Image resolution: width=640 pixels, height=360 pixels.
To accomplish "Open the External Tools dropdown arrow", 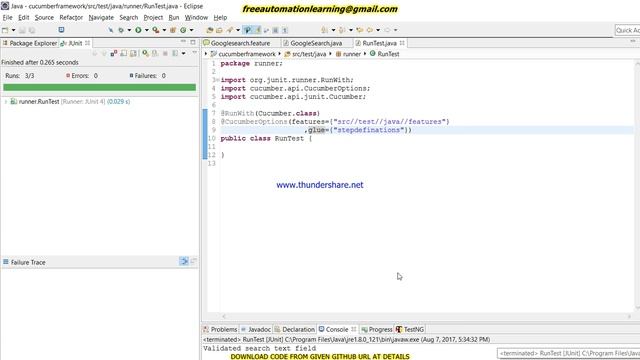I will pyautogui.click(x=164, y=30).
